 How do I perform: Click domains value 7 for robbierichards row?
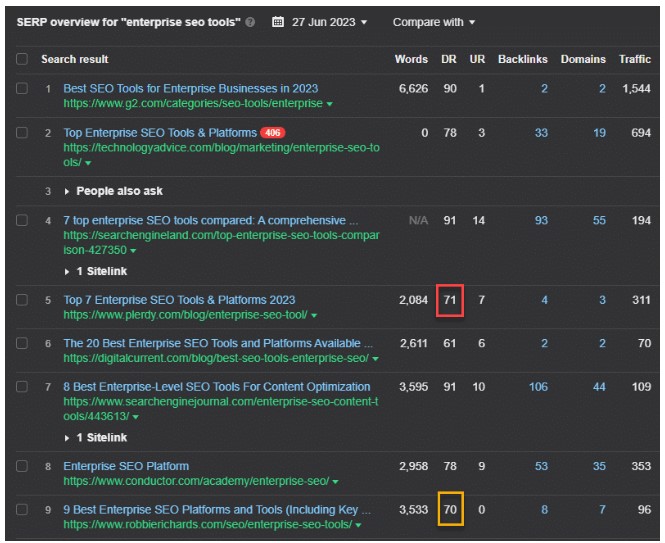click(603, 509)
